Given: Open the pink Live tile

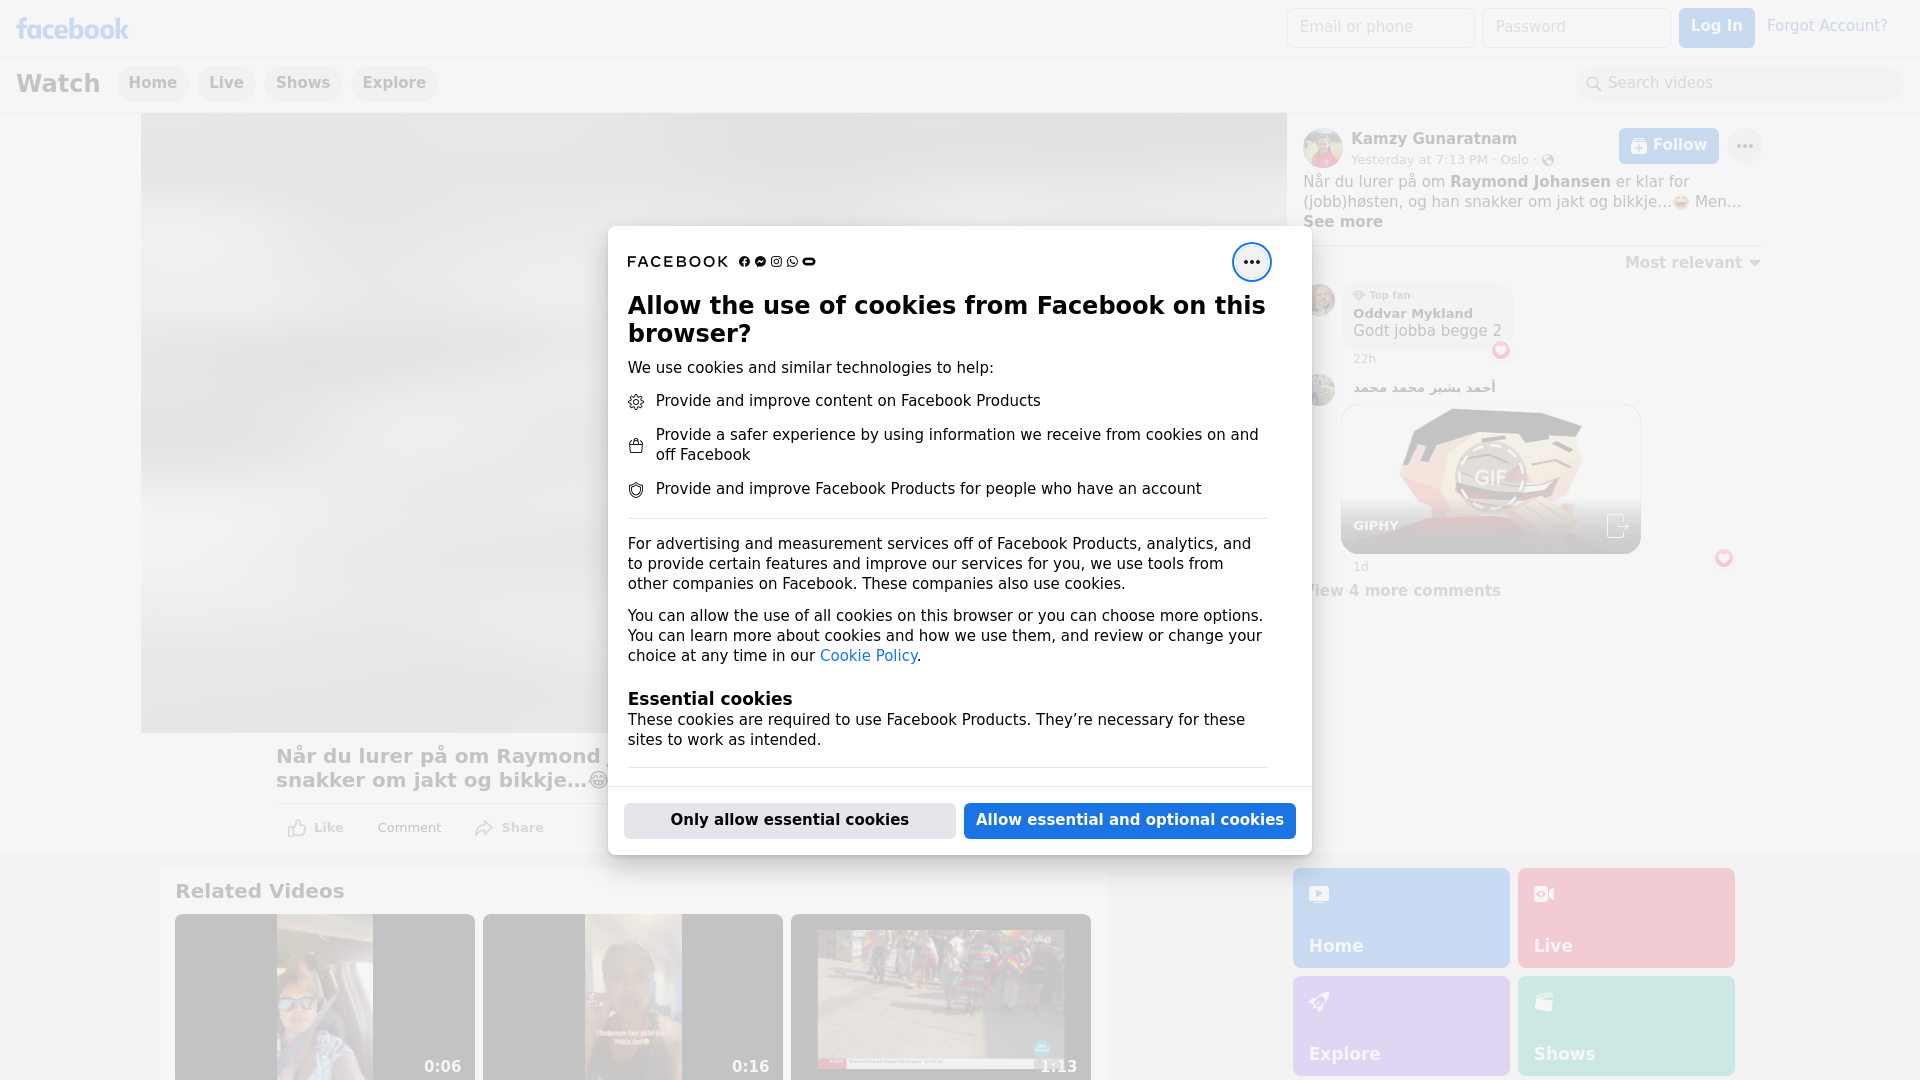Looking at the screenshot, I should pyautogui.click(x=1626, y=918).
